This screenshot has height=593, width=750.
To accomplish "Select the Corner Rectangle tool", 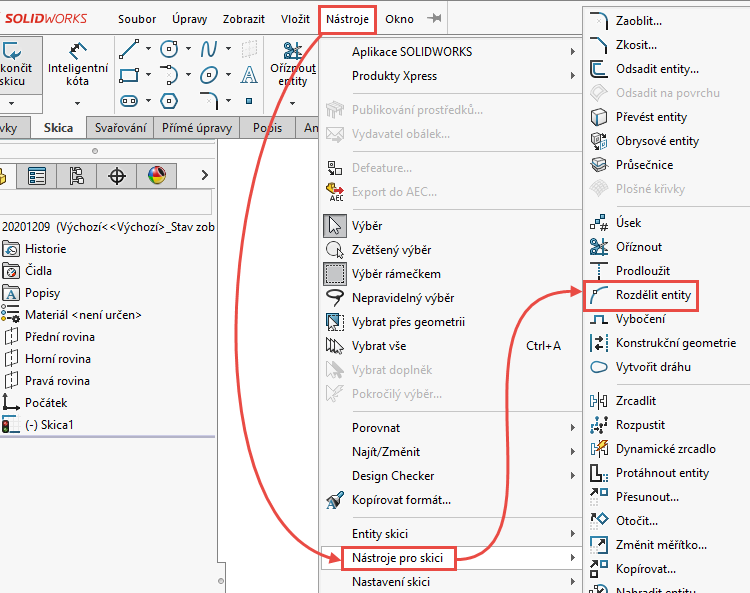I will click(129, 75).
